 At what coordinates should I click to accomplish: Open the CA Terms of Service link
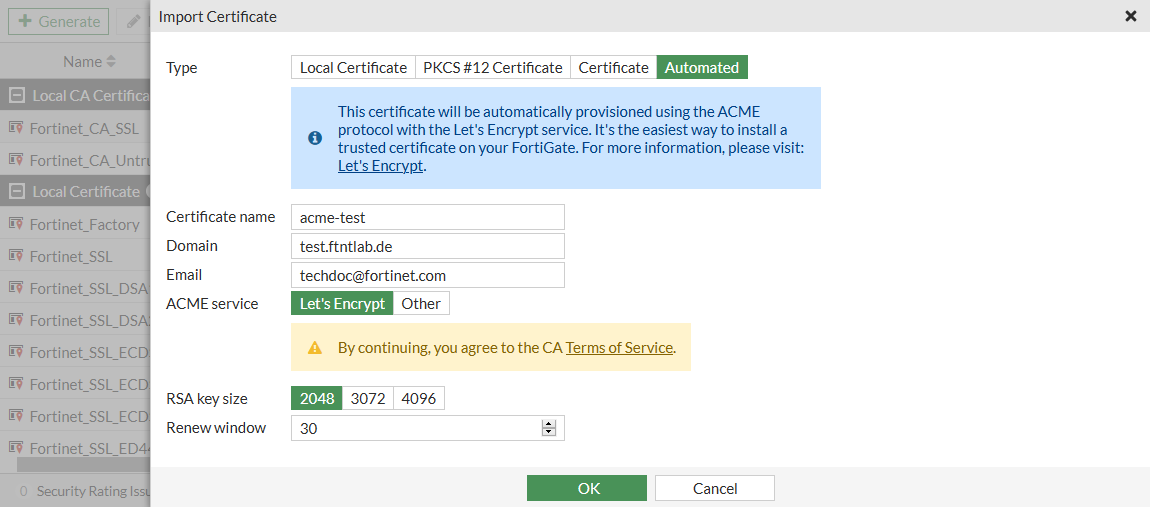[619, 348]
